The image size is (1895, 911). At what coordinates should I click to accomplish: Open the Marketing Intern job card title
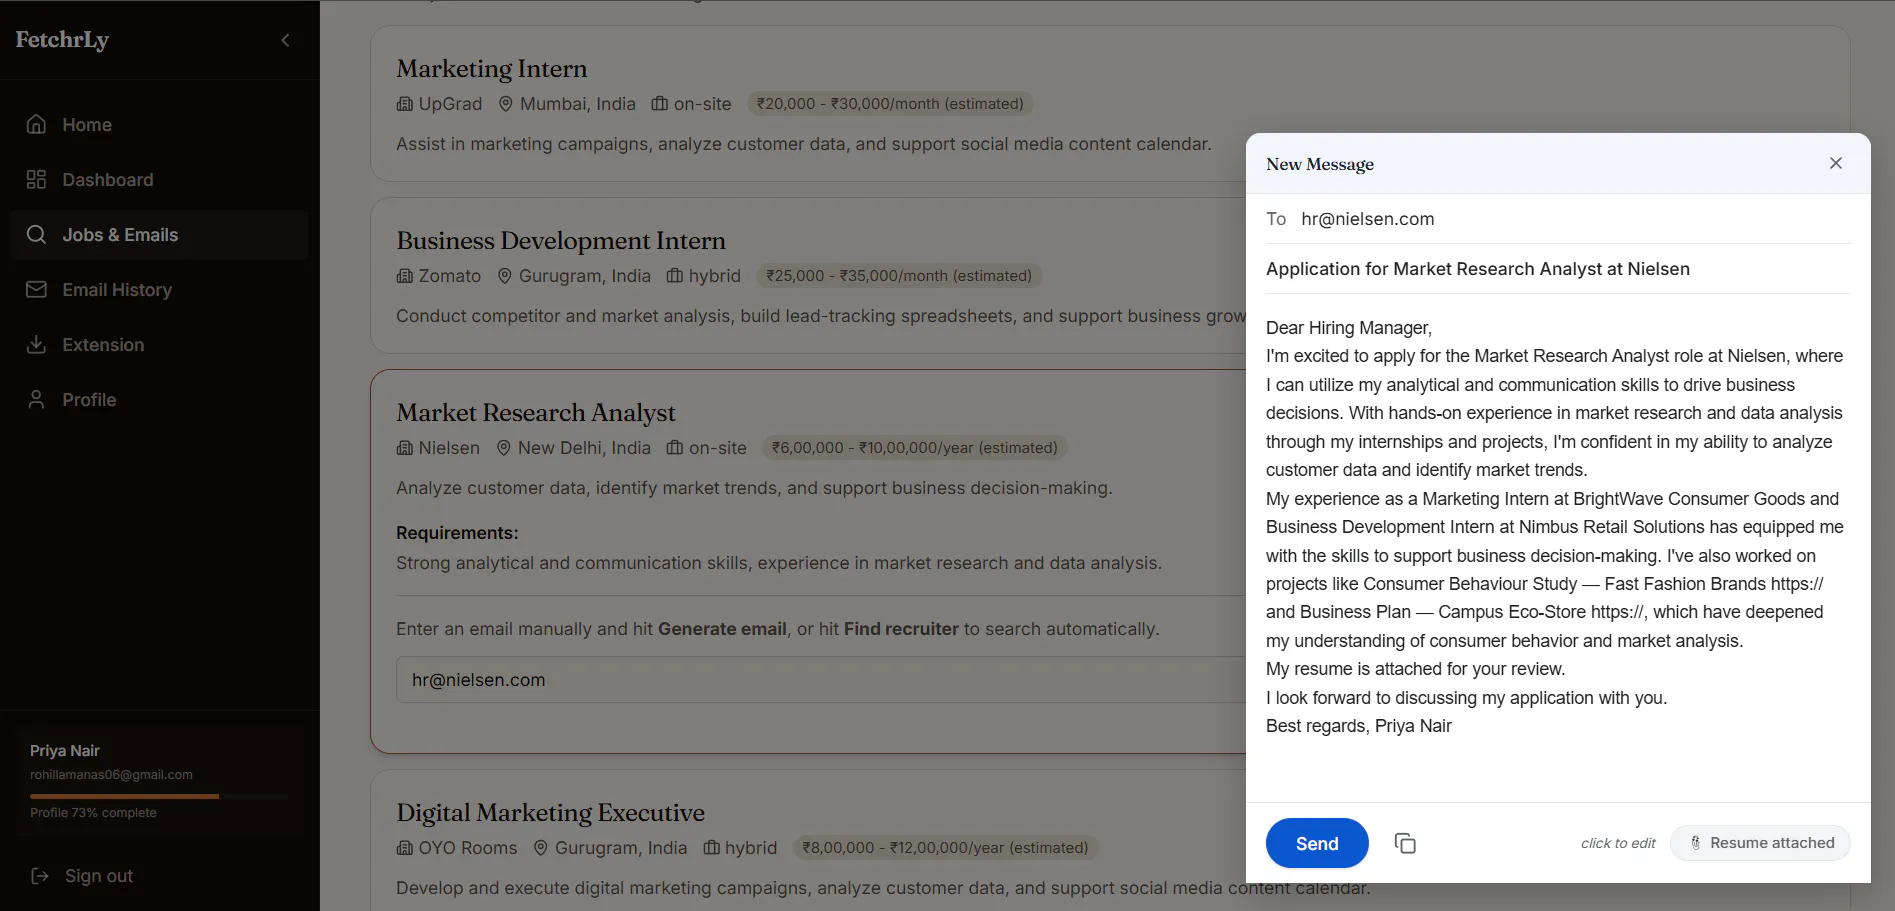pos(492,68)
